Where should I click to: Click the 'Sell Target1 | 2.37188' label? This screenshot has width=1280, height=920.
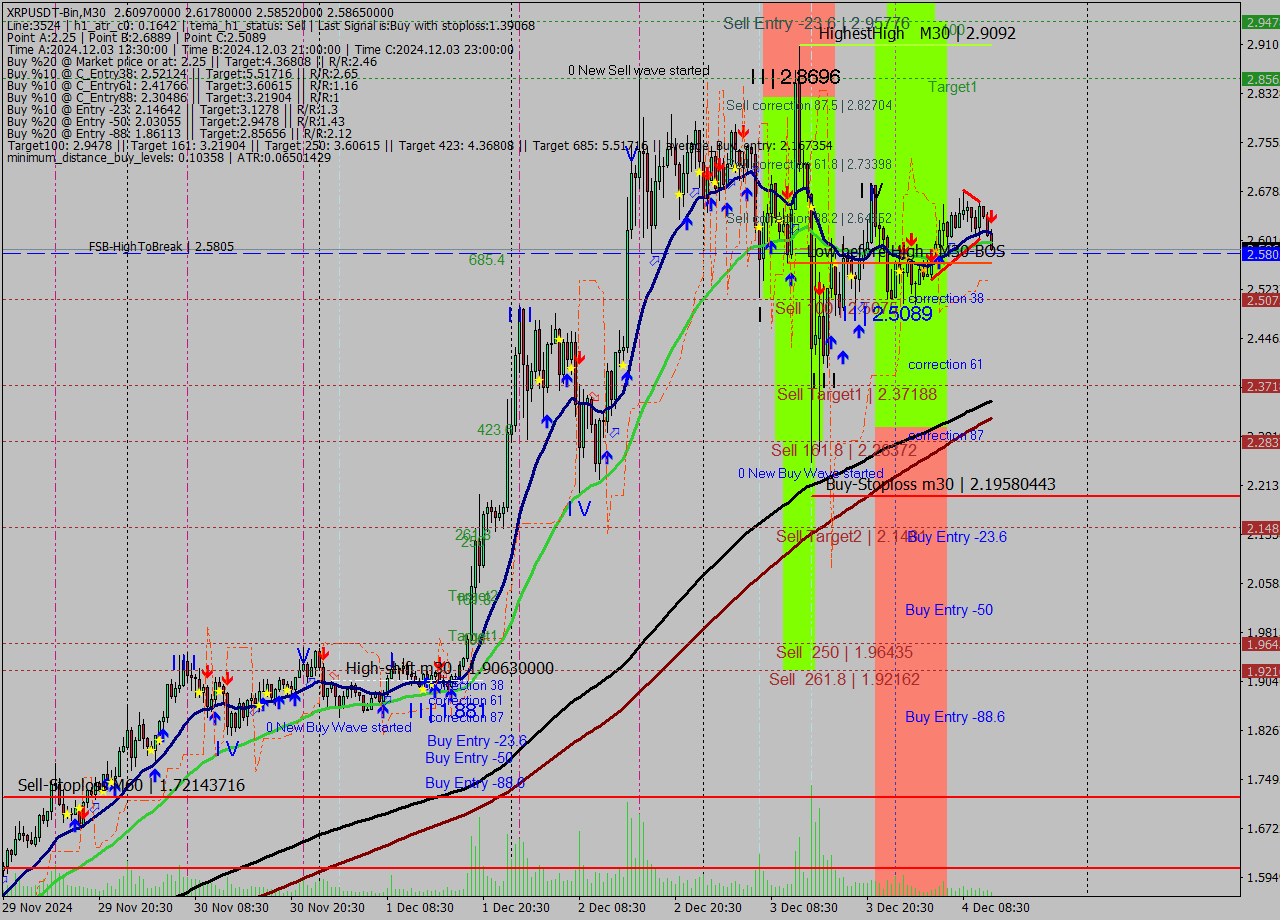click(857, 395)
